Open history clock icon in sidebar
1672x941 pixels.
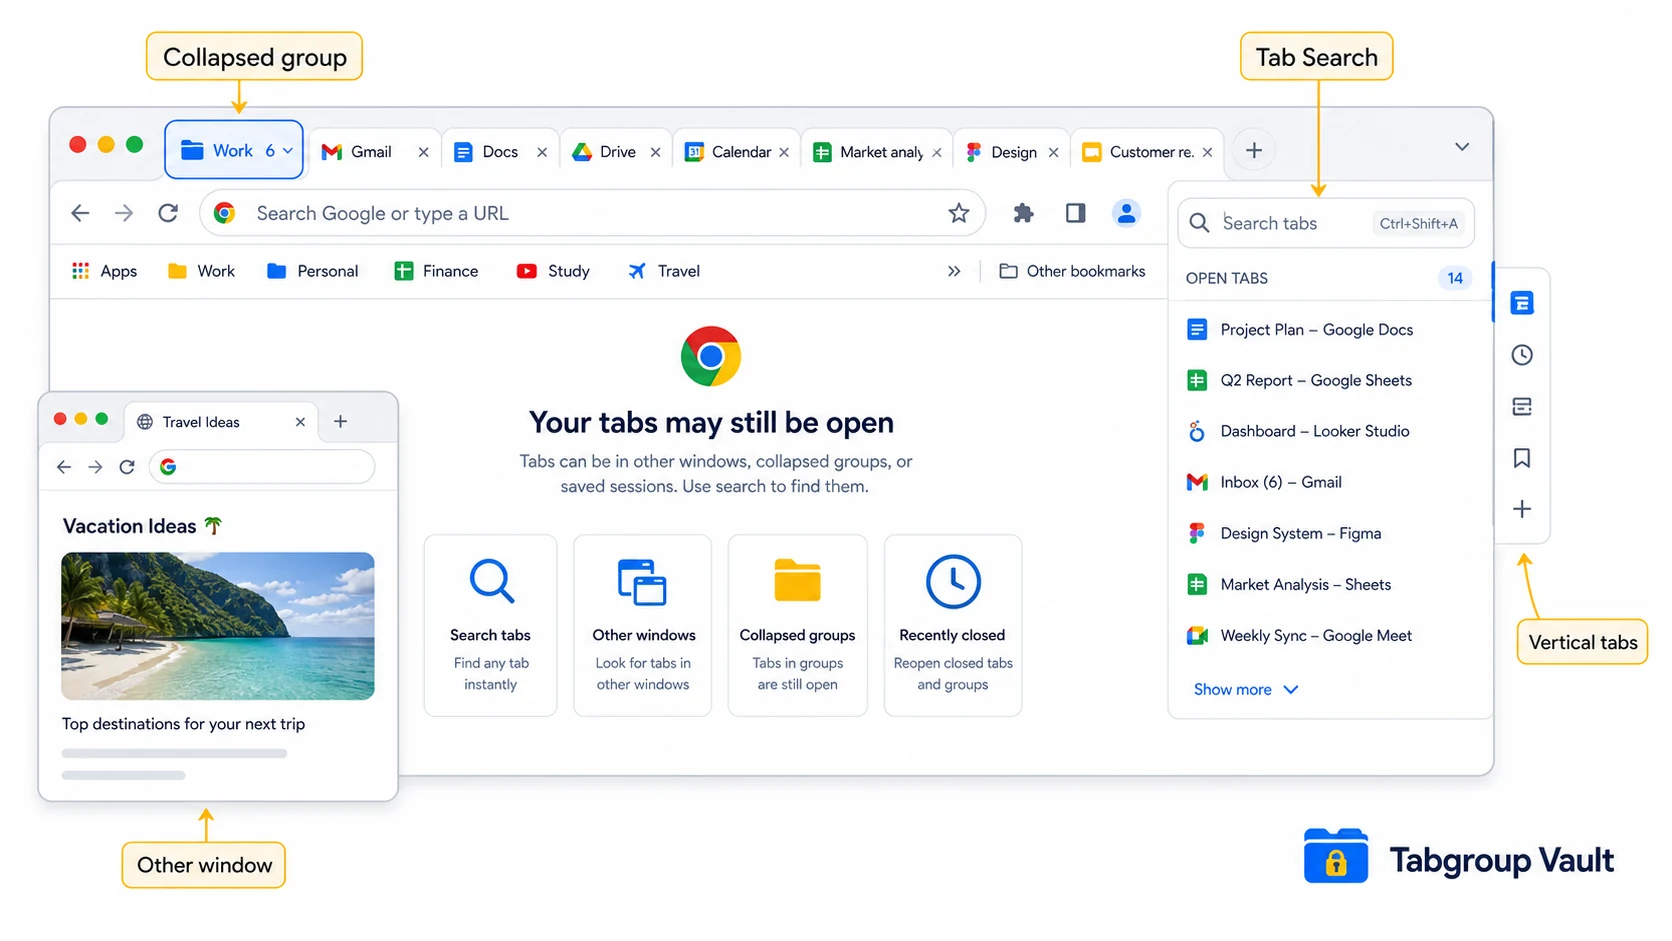(x=1522, y=355)
